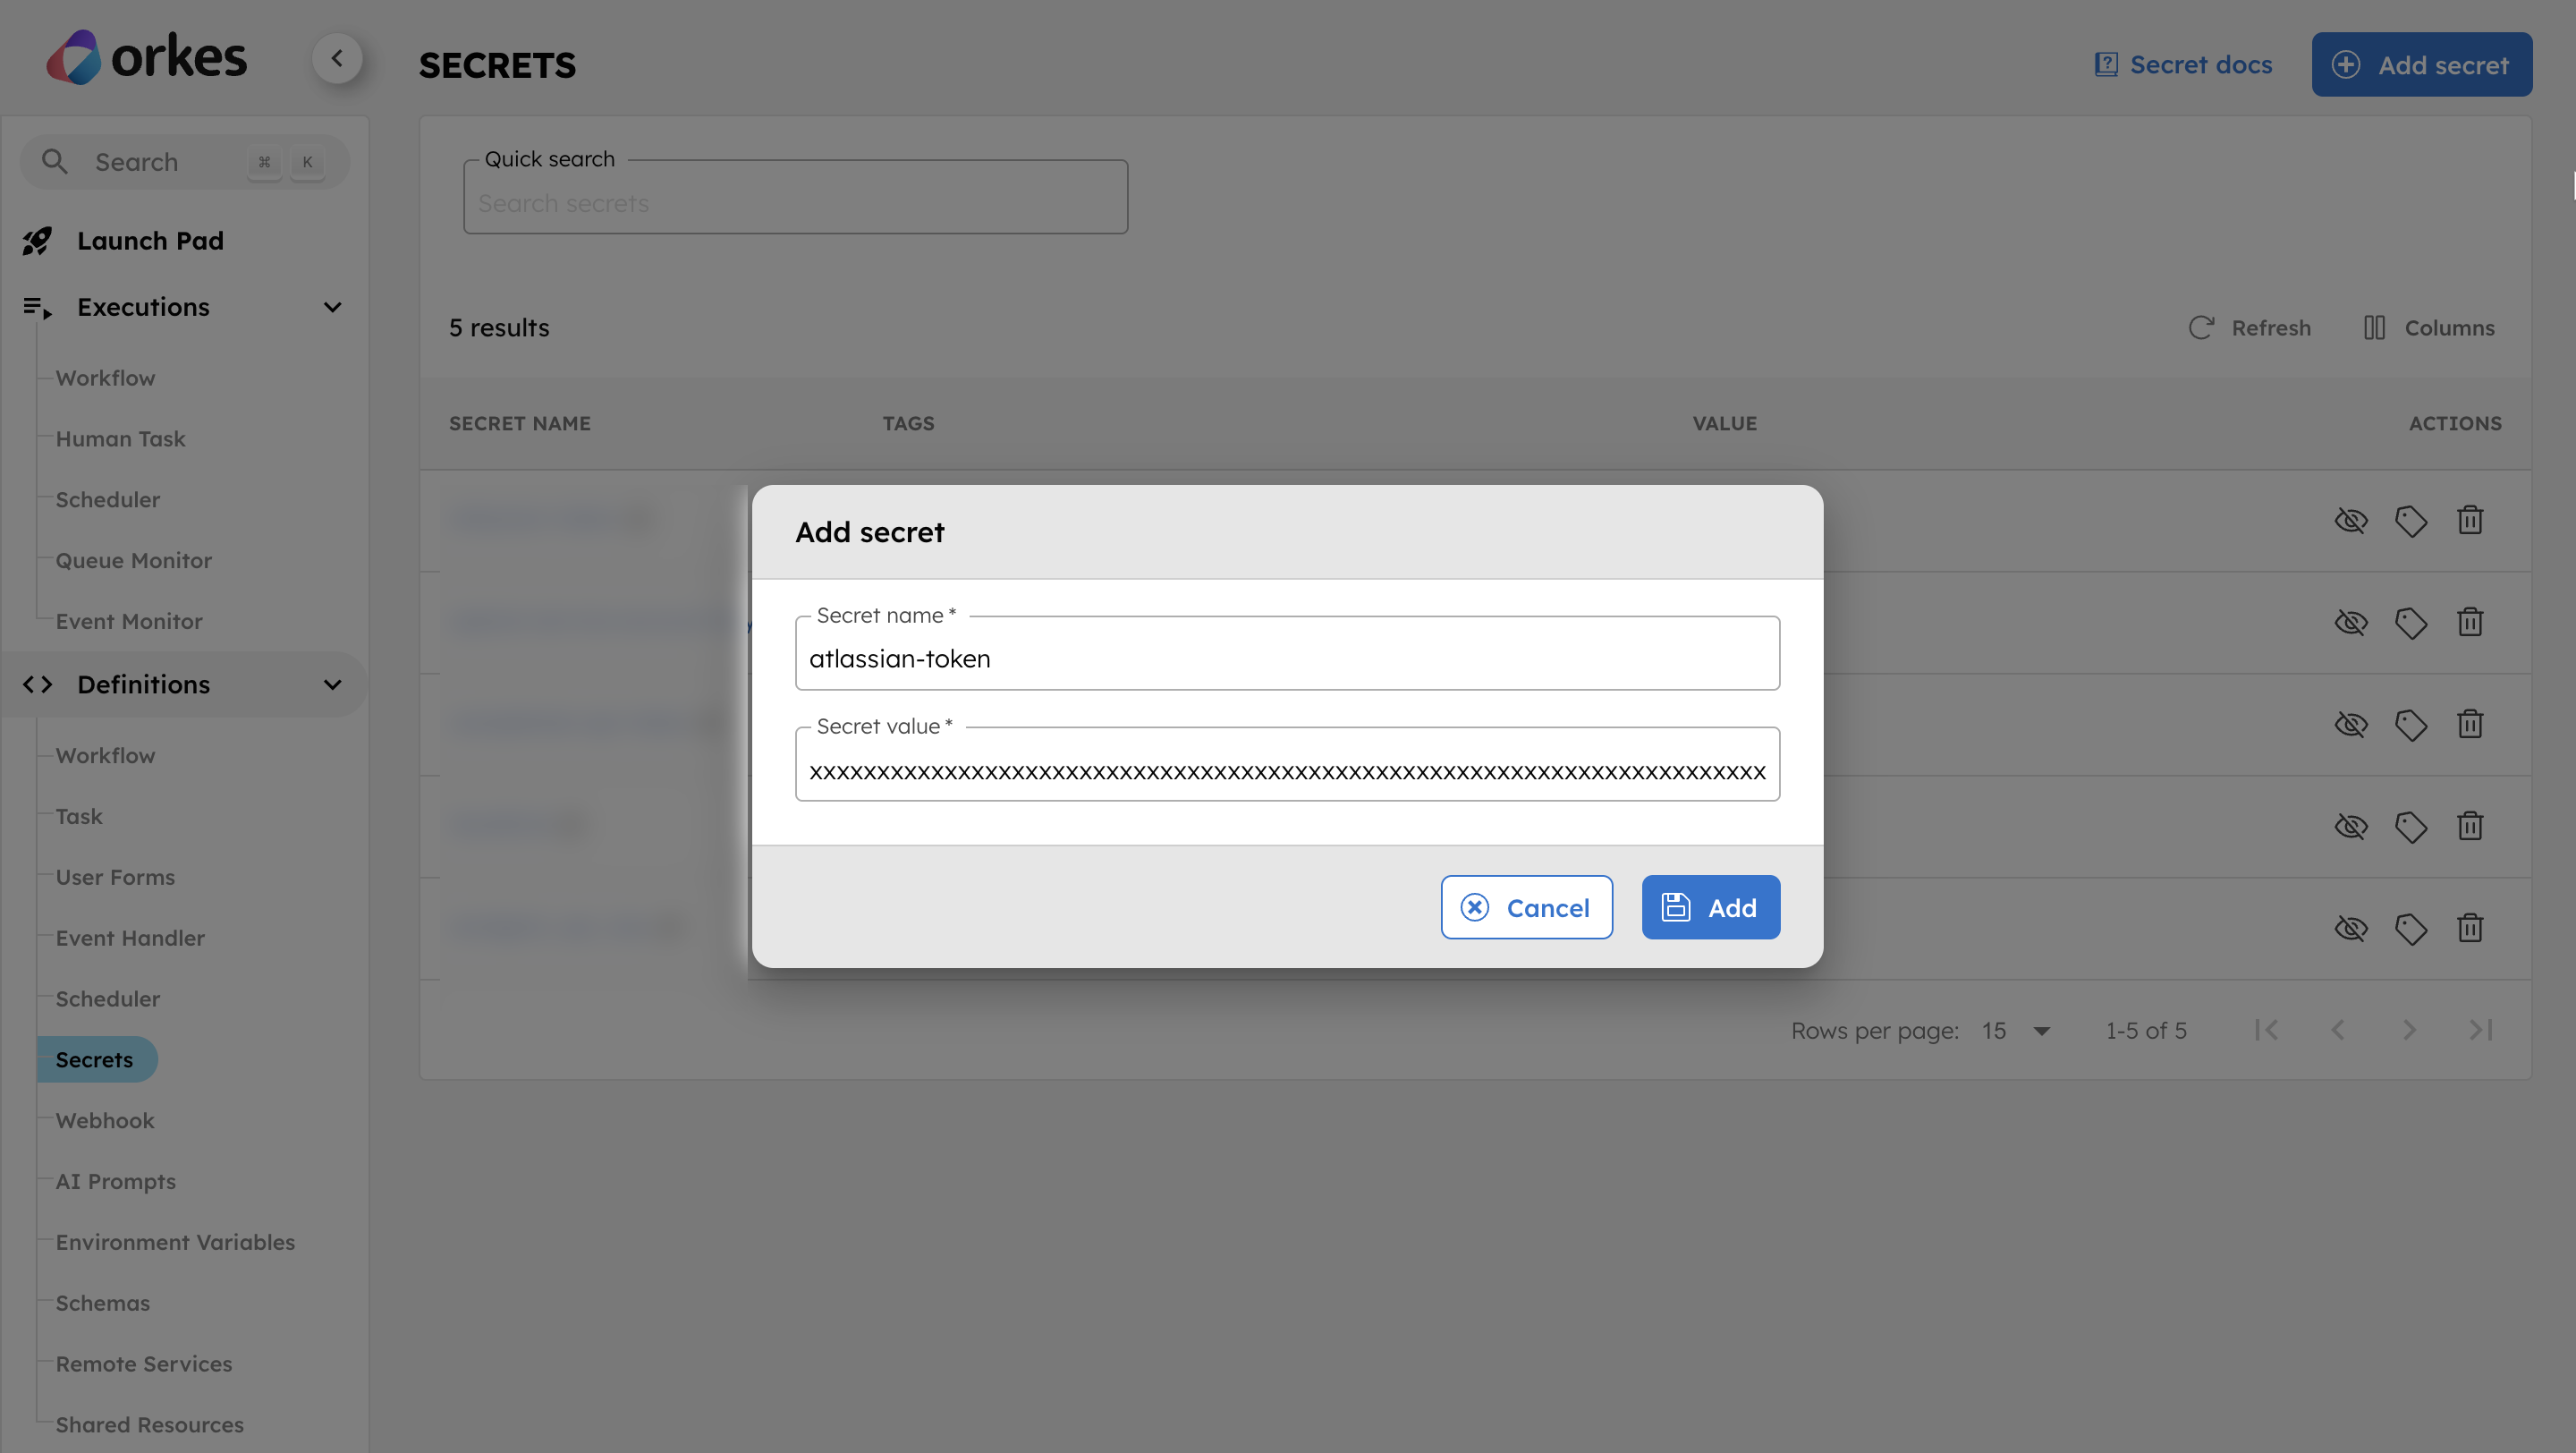Toggle value visibility for second secret row
The height and width of the screenshot is (1453, 2576).
2351,623
